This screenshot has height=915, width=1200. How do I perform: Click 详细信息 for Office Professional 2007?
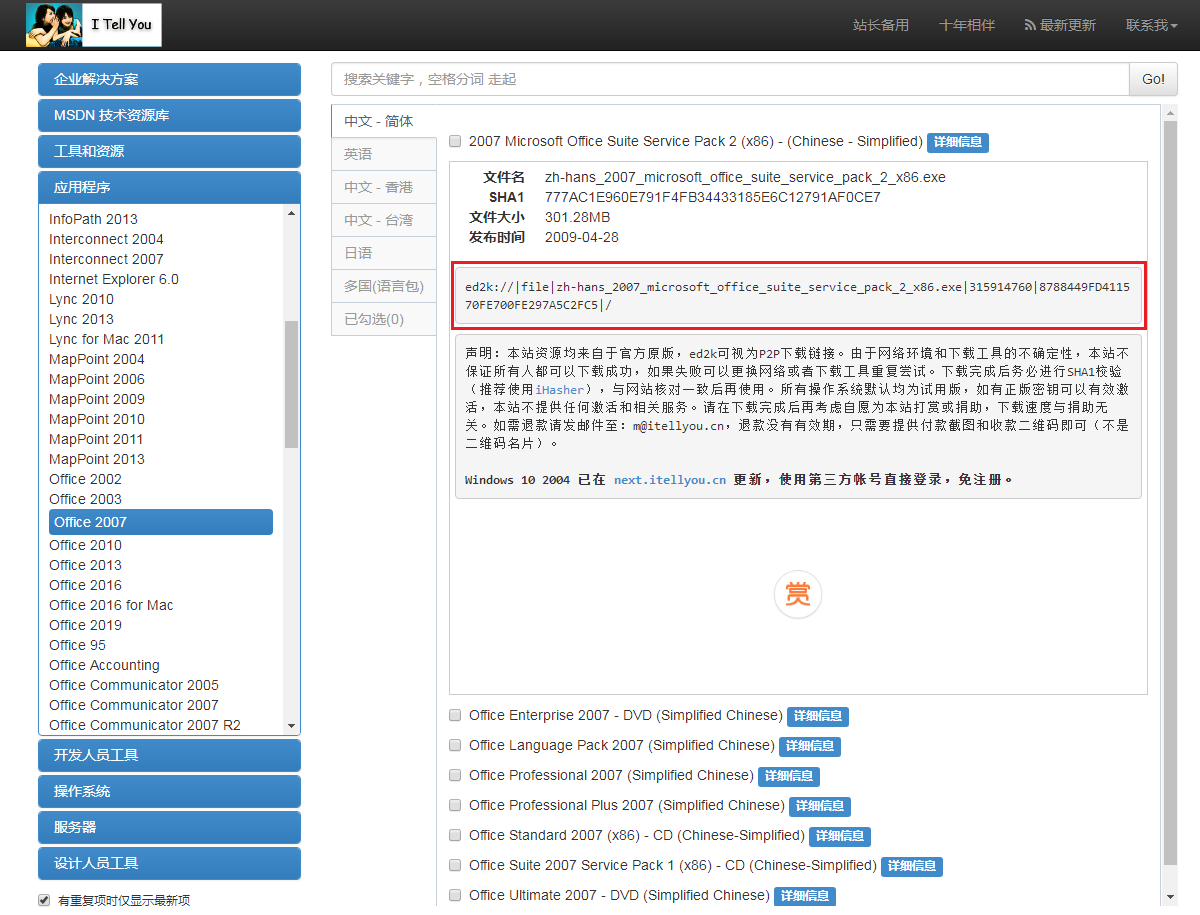[x=789, y=776]
